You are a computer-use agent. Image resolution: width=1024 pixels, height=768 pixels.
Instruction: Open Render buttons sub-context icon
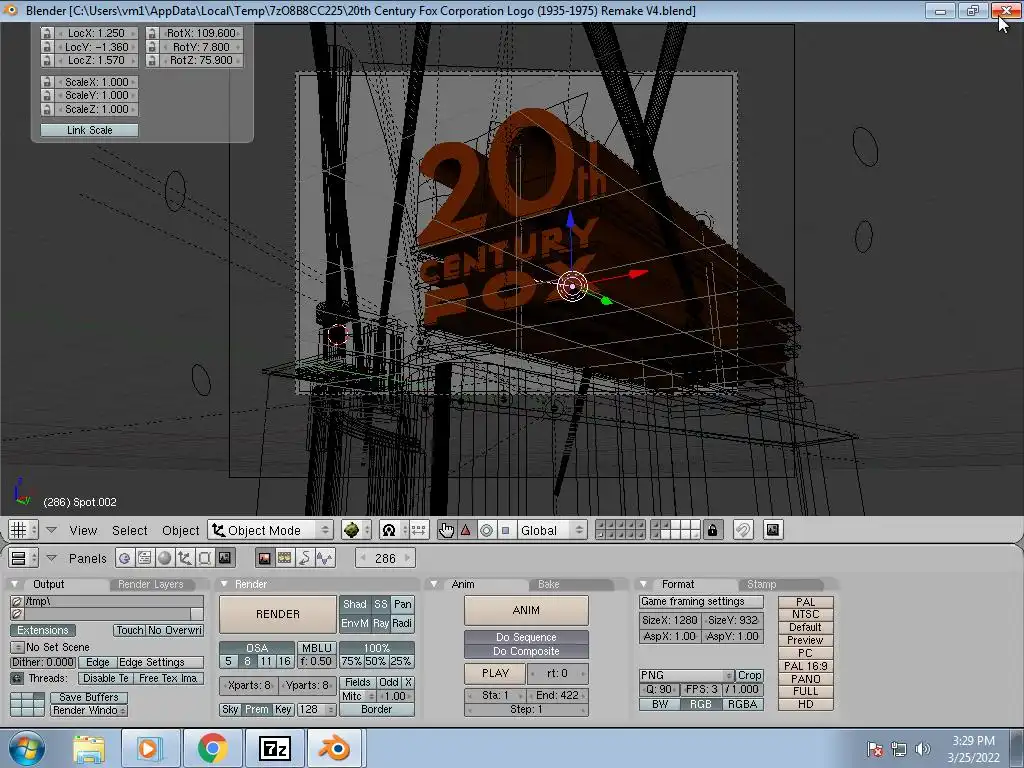(x=264, y=558)
